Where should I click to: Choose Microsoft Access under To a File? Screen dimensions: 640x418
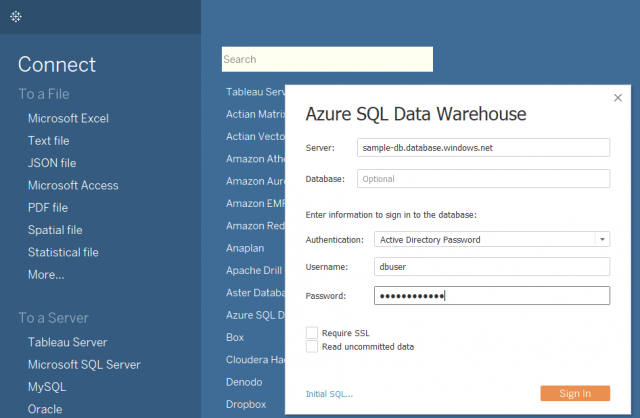[x=73, y=185]
